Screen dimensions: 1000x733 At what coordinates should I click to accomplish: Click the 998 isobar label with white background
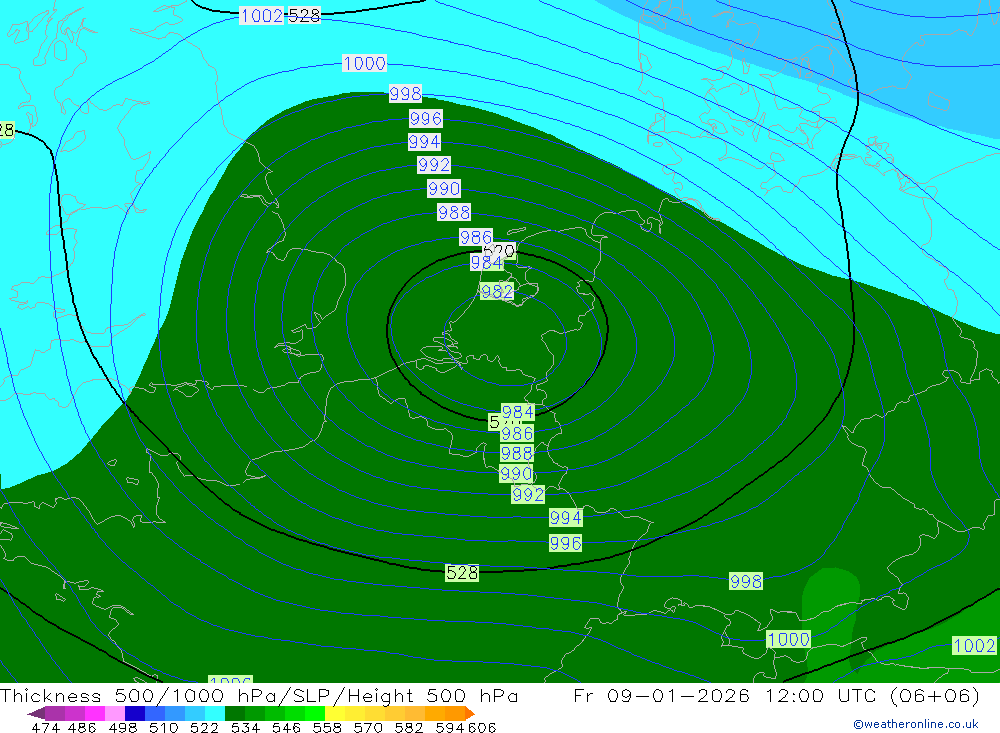point(405,94)
